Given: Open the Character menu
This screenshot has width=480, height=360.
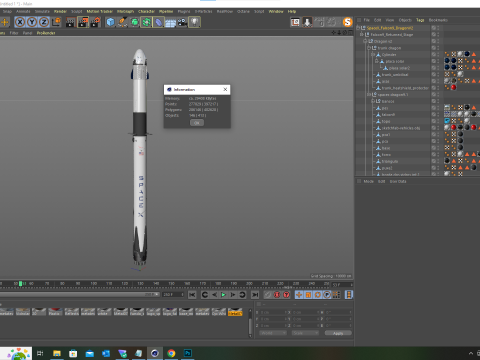Looking at the screenshot, I should (146, 11).
